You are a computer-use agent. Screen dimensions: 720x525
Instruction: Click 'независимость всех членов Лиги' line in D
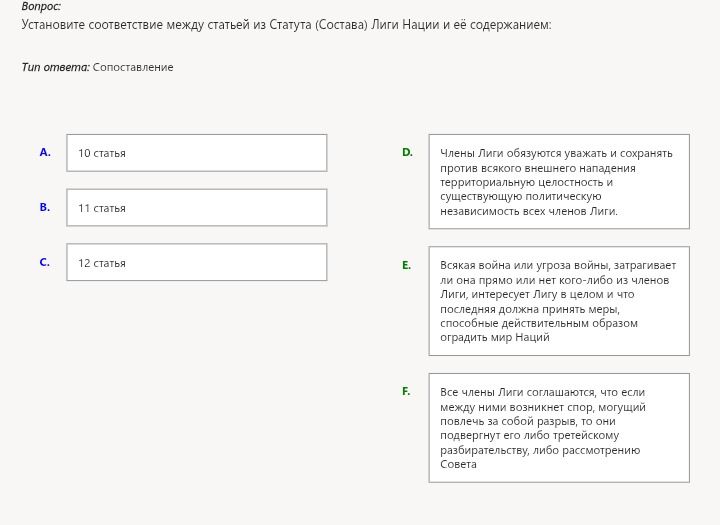pos(529,211)
